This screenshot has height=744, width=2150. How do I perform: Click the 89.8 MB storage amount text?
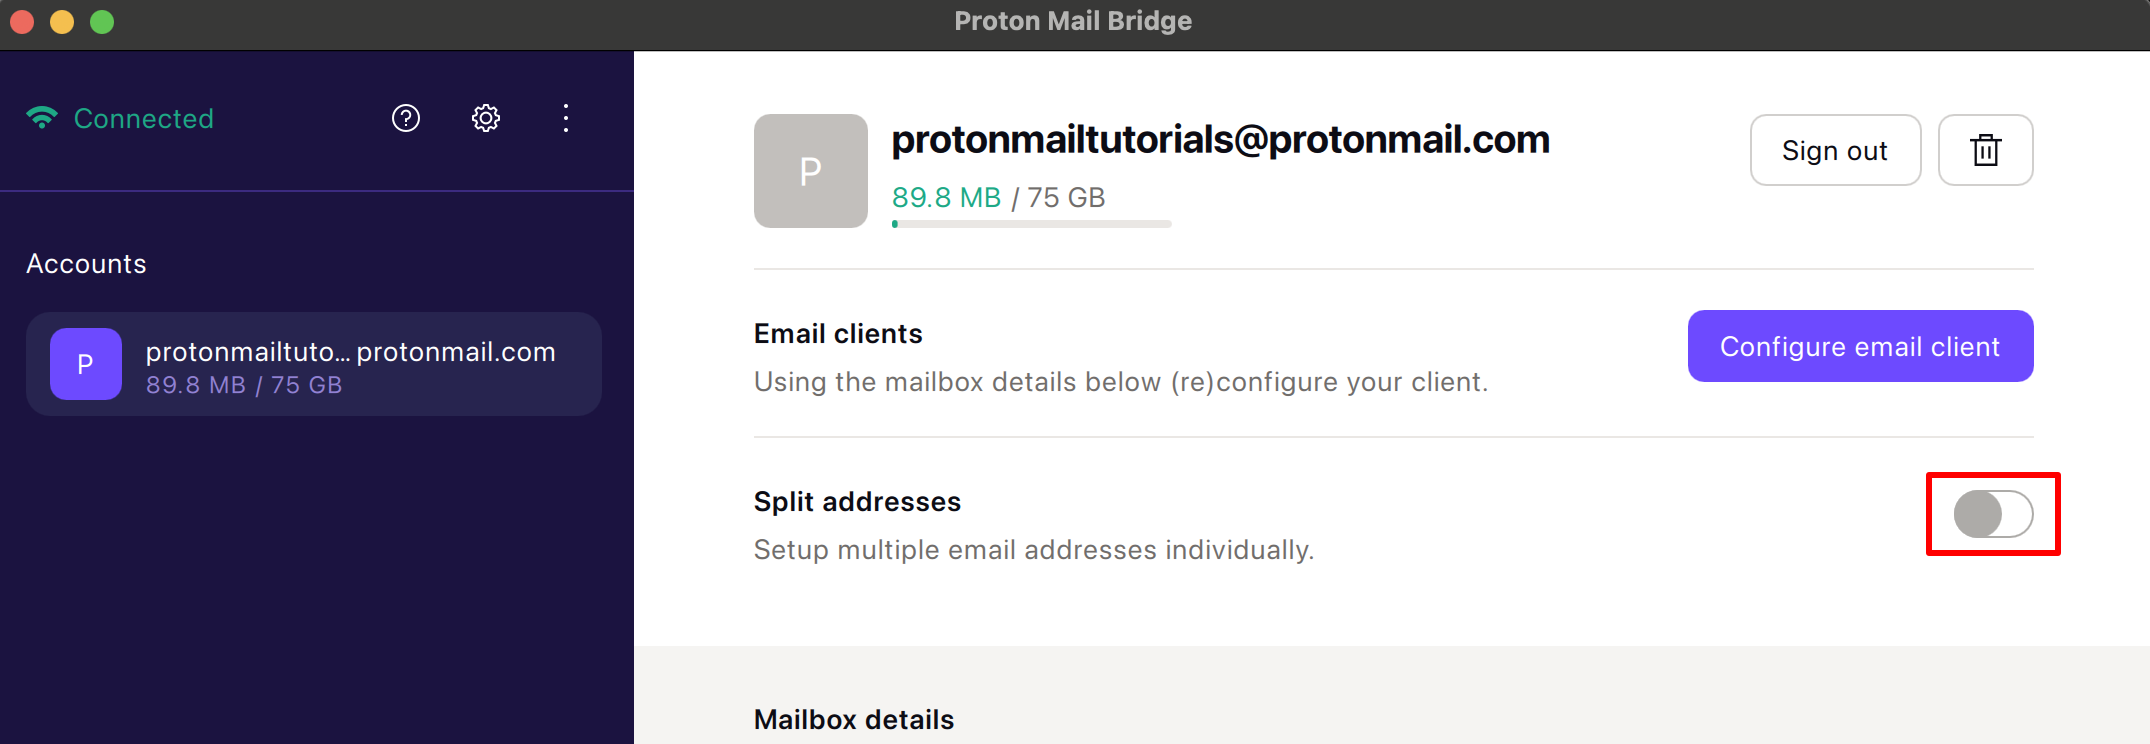pos(945,197)
